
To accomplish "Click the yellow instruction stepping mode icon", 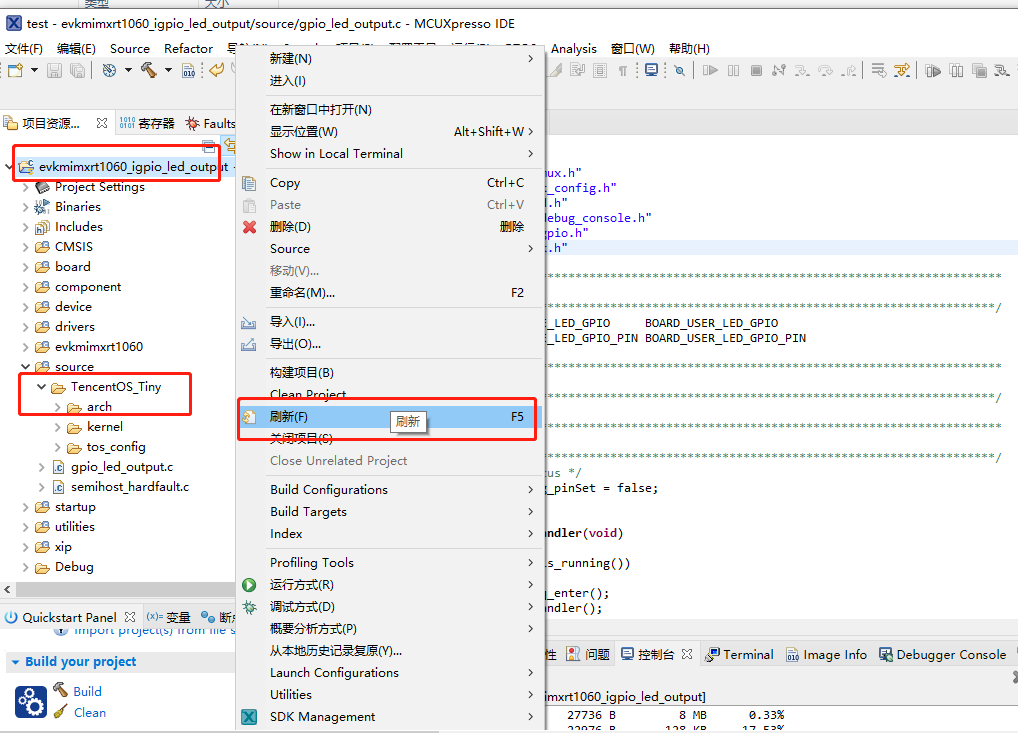I will tap(902, 70).
